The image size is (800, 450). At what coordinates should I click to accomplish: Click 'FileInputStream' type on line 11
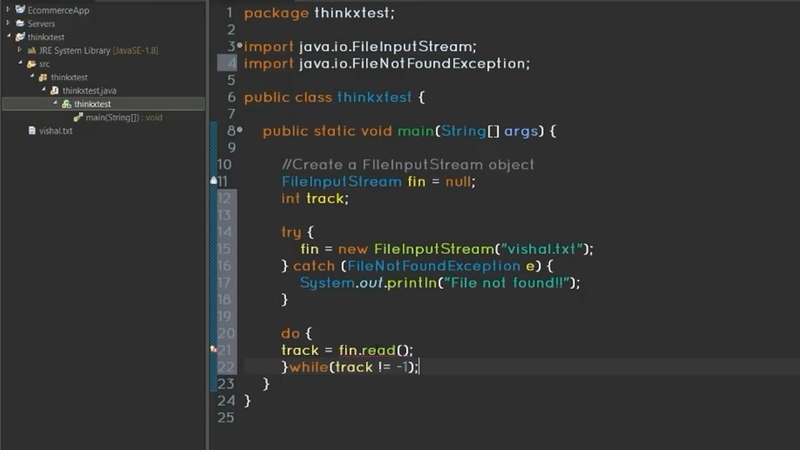[x=341, y=182]
